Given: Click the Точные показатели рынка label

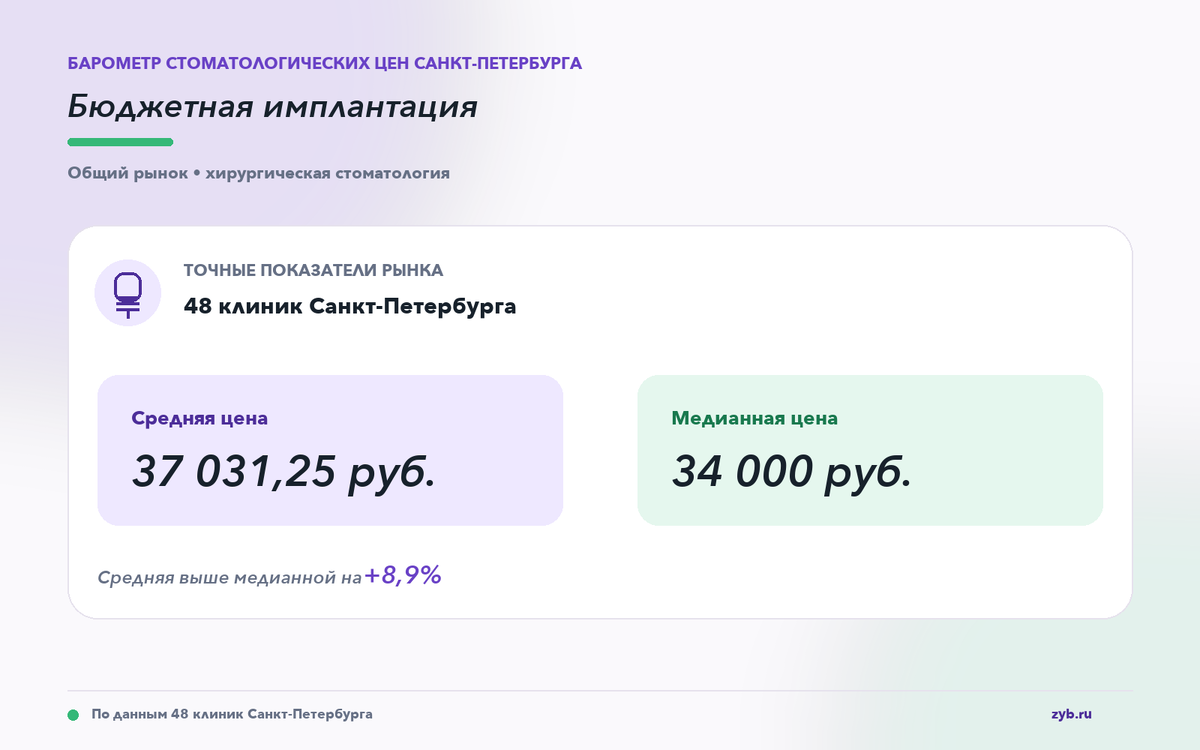Looking at the screenshot, I should tap(313, 270).
